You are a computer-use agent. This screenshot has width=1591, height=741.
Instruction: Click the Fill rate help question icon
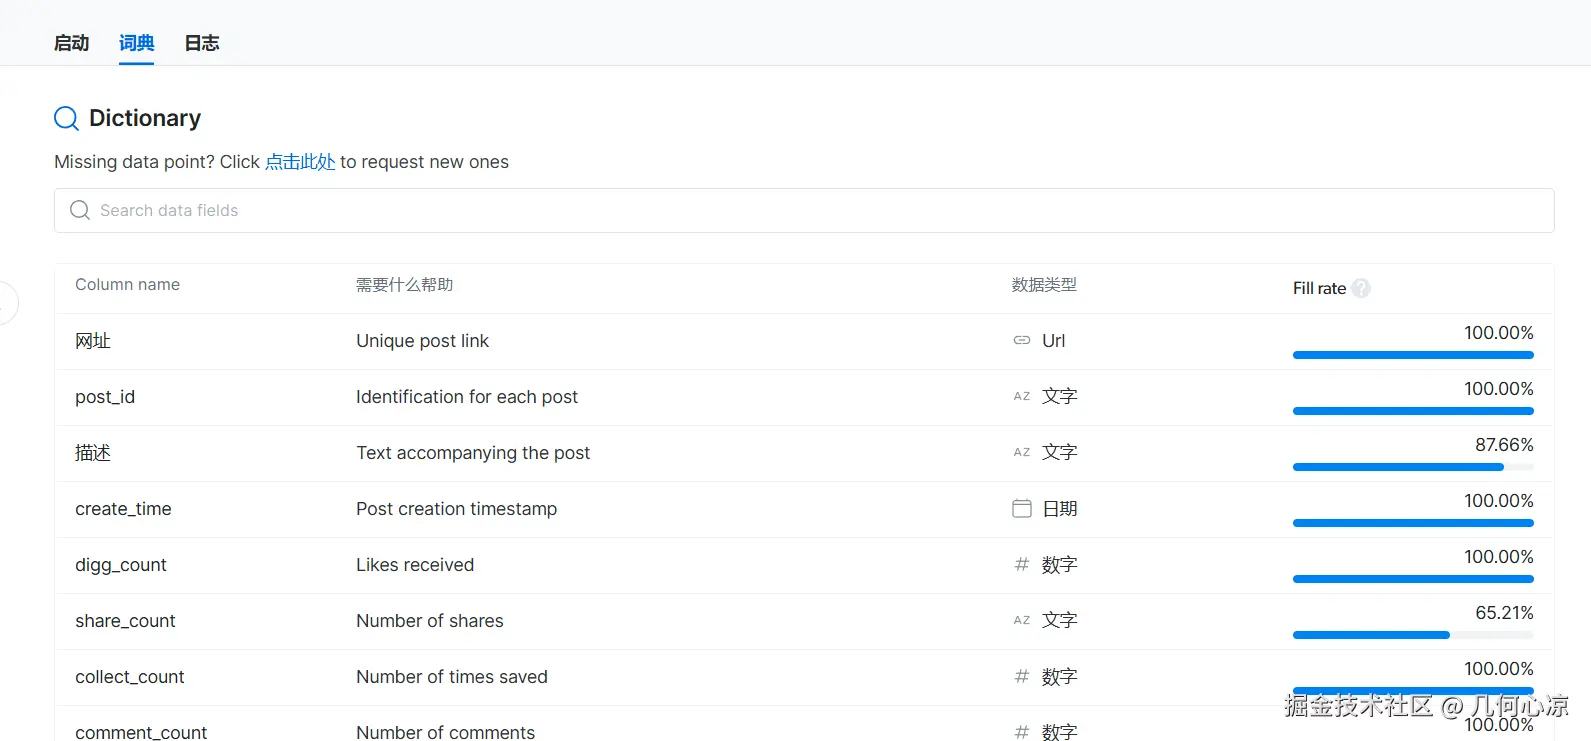tap(1361, 288)
